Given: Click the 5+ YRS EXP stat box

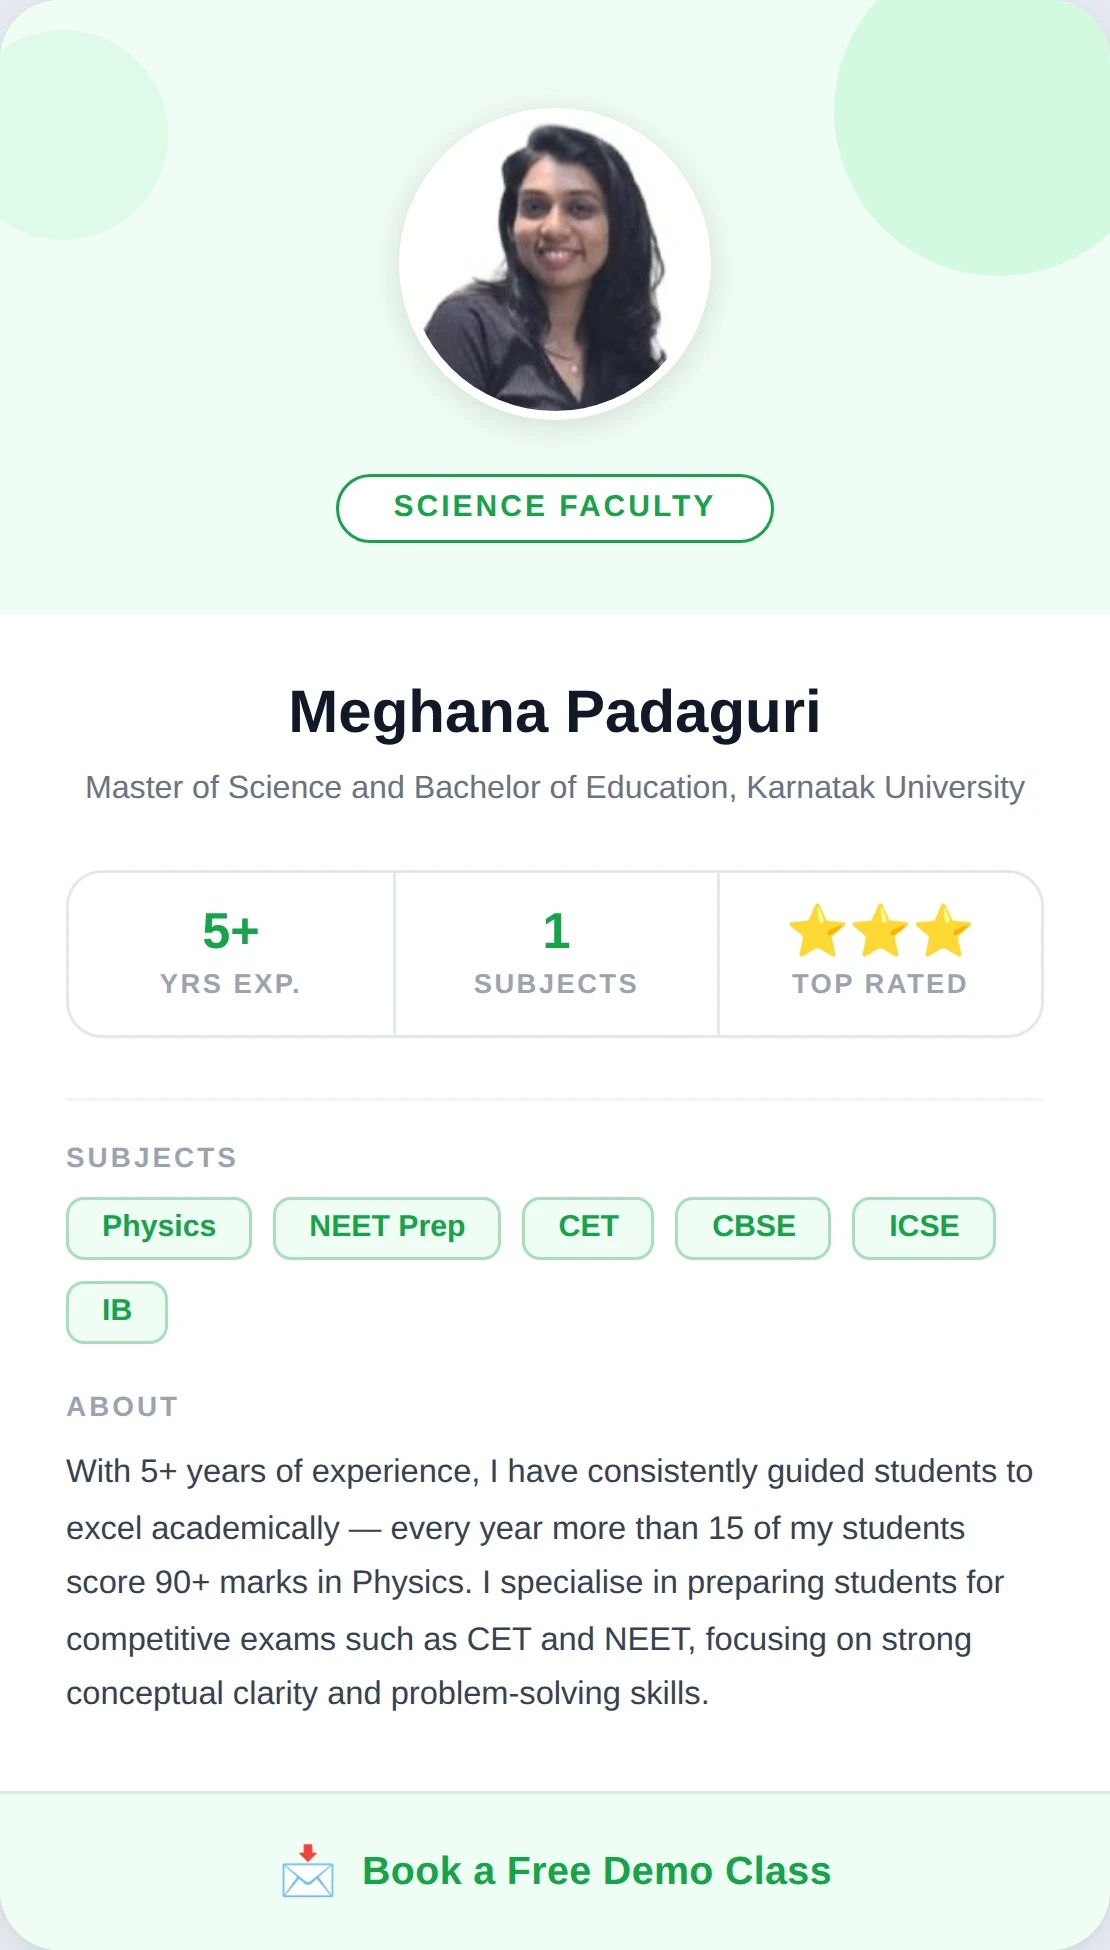Looking at the screenshot, I should tap(231, 950).
